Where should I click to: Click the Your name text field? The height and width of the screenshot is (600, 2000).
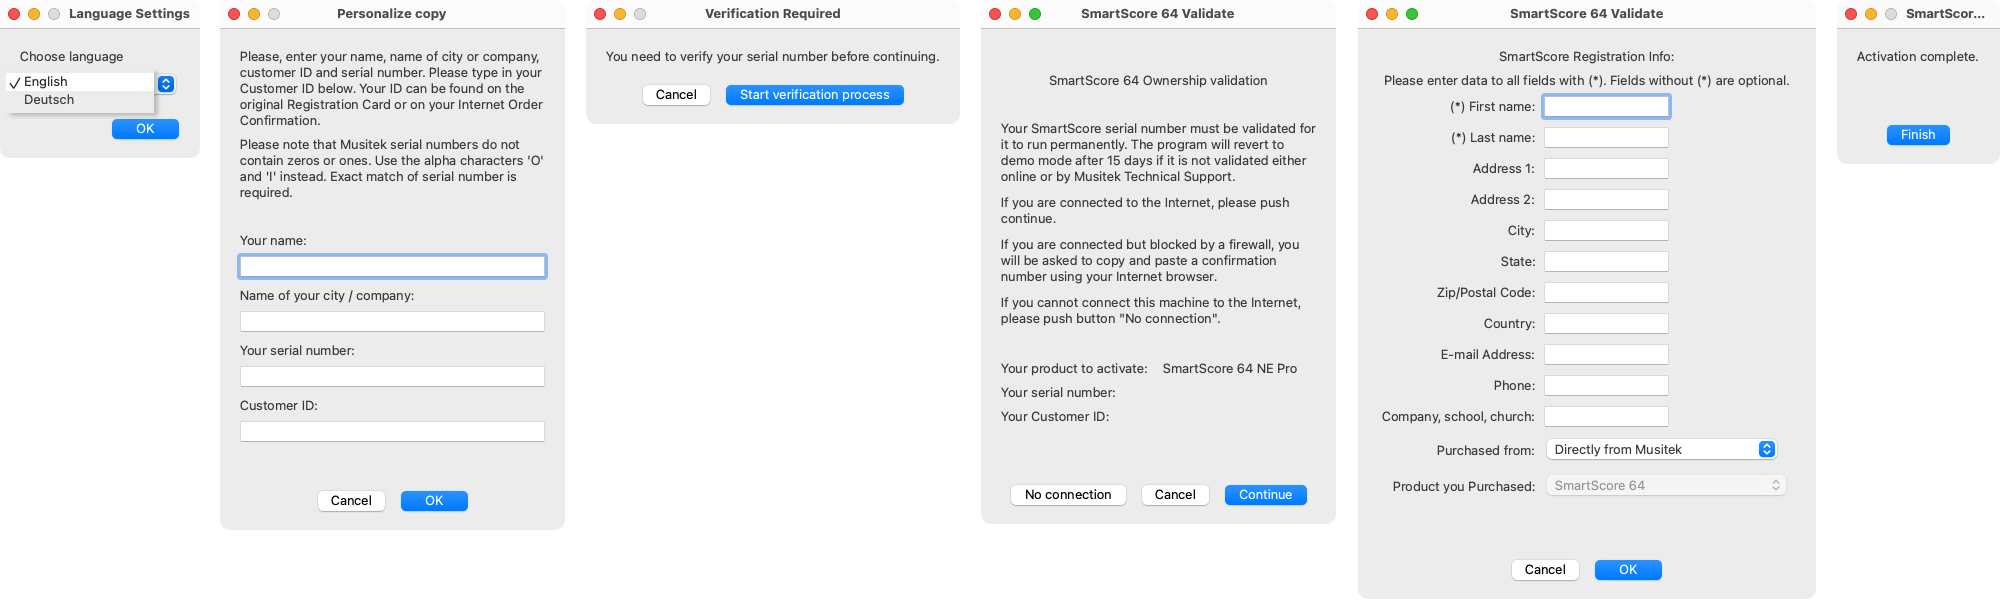click(x=392, y=266)
